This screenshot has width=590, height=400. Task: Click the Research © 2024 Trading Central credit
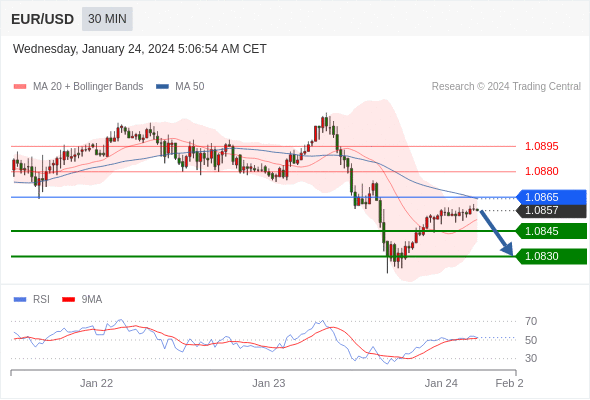tap(506, 87)
